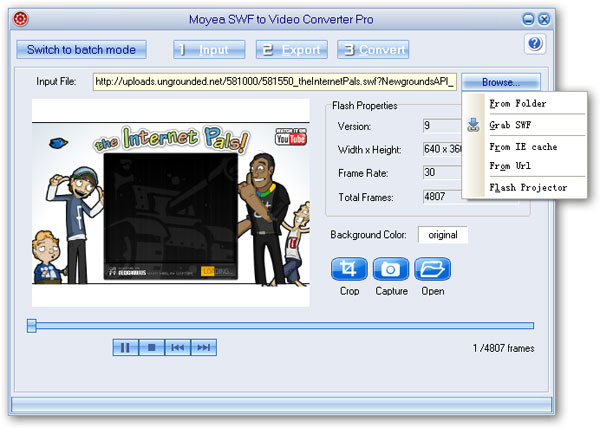Click the Grab SWF download icon
Viewport: 600px width, 428px height.
pos(473,125)
